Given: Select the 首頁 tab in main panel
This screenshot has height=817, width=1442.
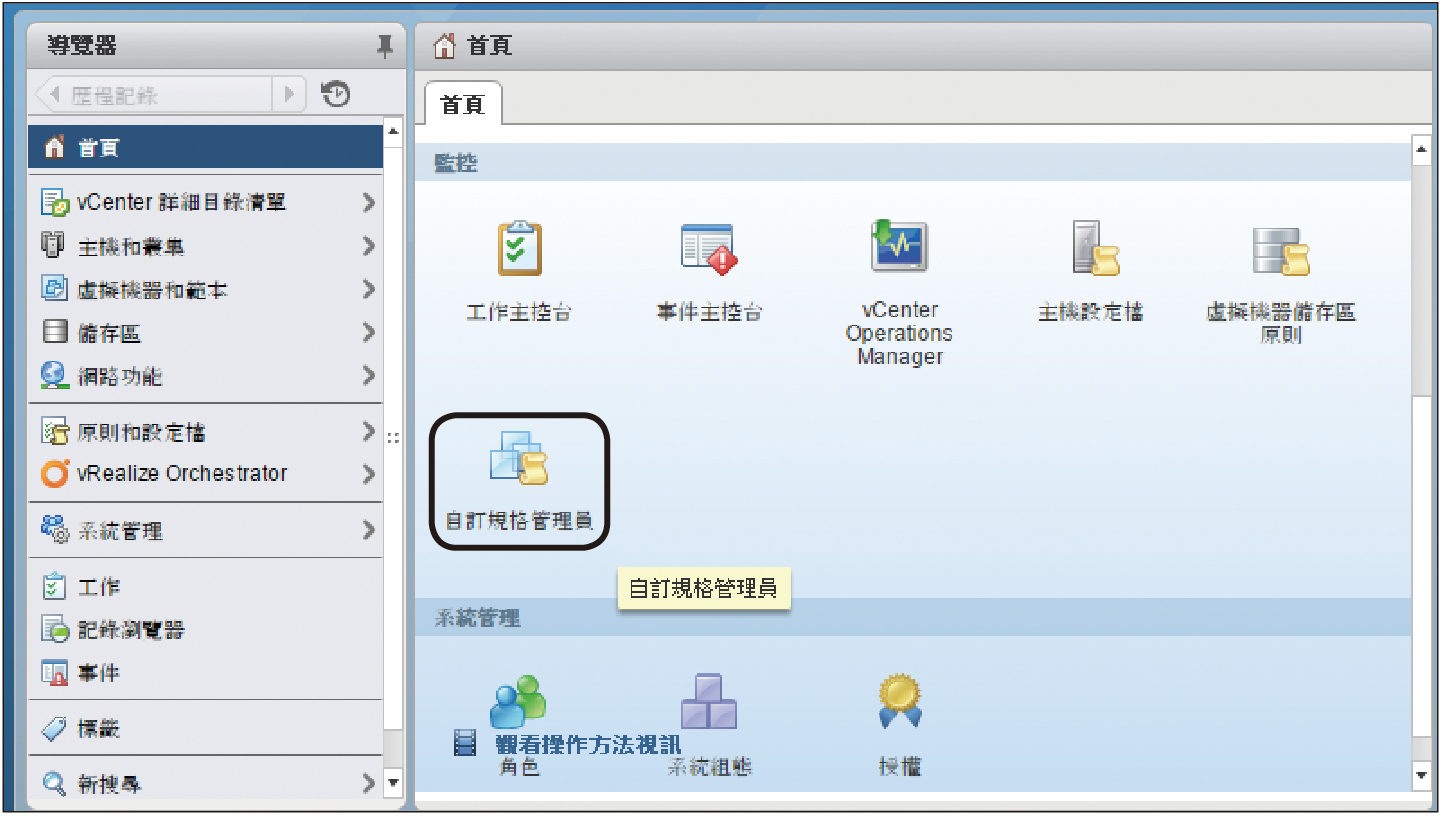Looking at the screenshot, I should pos(462,103).
